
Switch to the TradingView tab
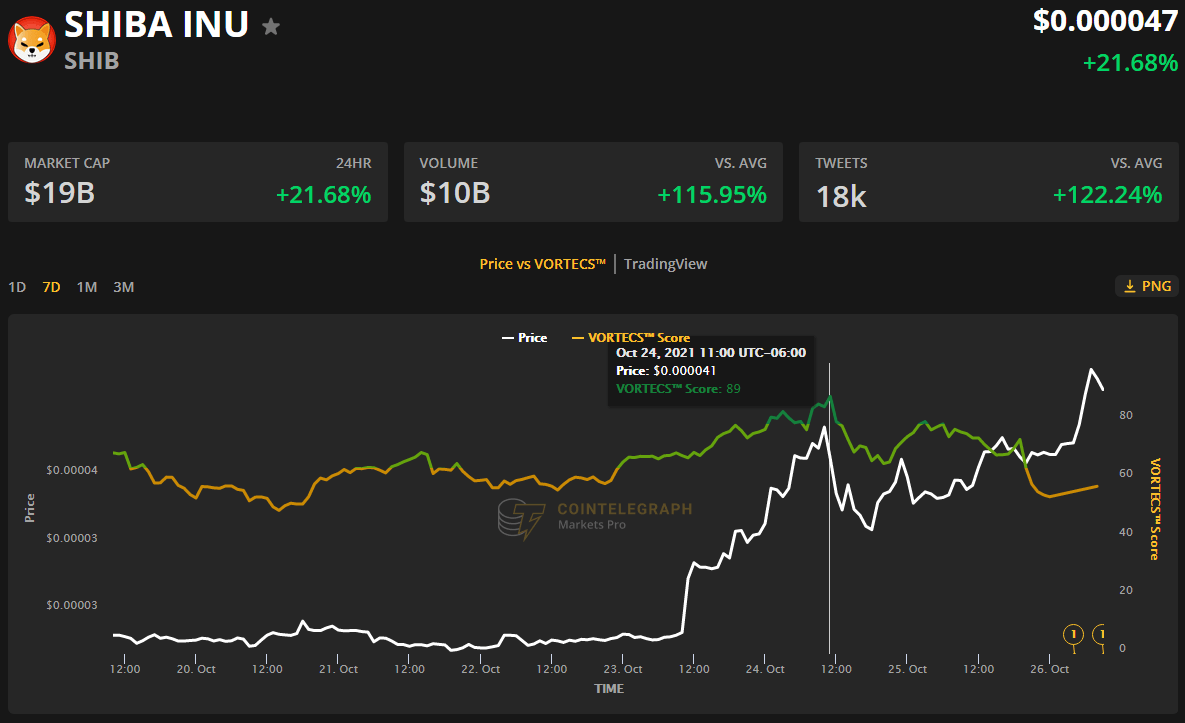665,264
